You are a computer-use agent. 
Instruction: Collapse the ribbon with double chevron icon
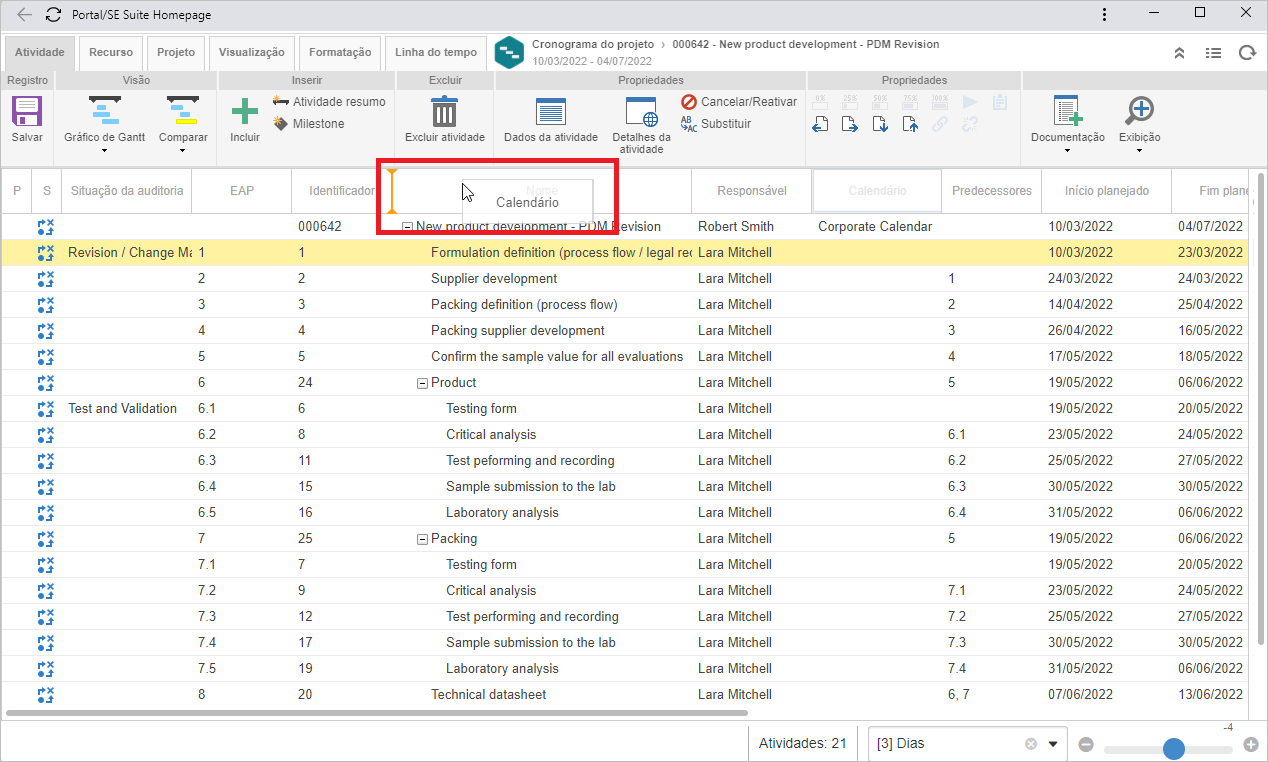[x=1179, y=53]
